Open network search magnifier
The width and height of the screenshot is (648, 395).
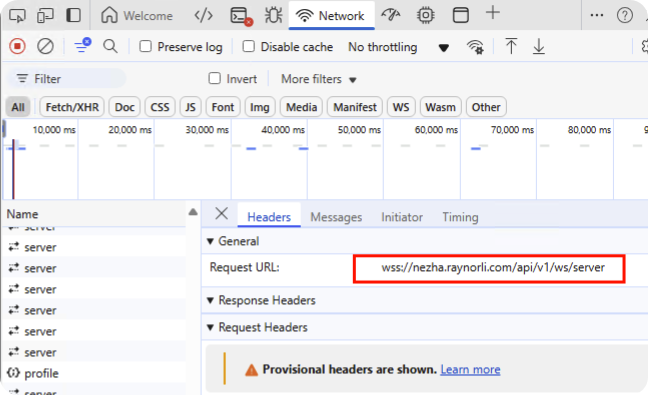click(x=110, y=46)
